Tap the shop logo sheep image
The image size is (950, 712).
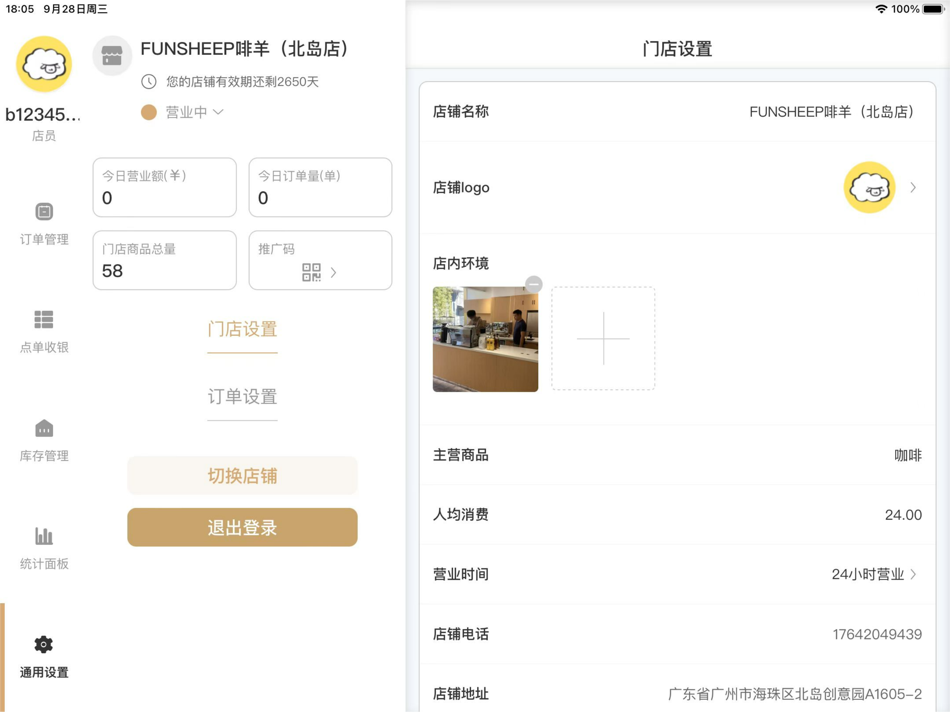click(869, 187)
